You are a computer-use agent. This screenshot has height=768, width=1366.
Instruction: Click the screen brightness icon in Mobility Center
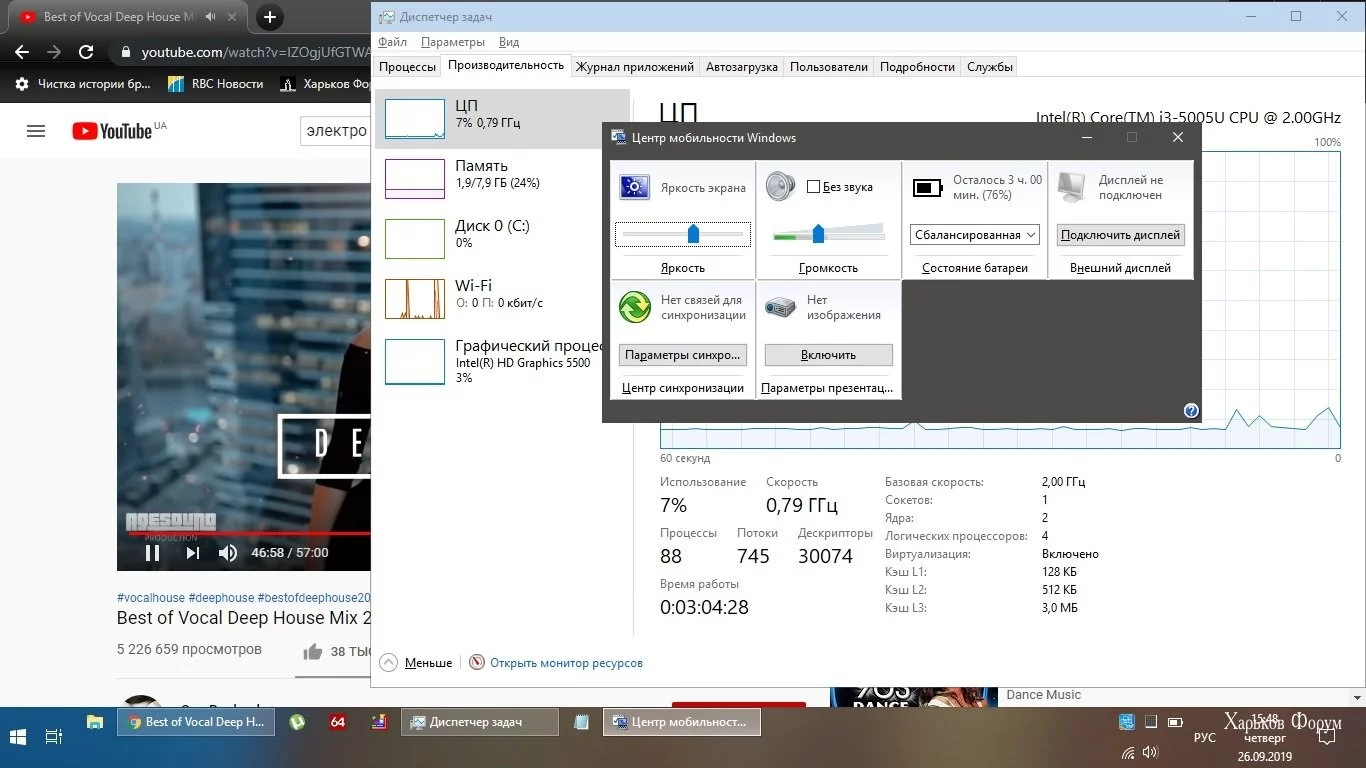point(634,187)
